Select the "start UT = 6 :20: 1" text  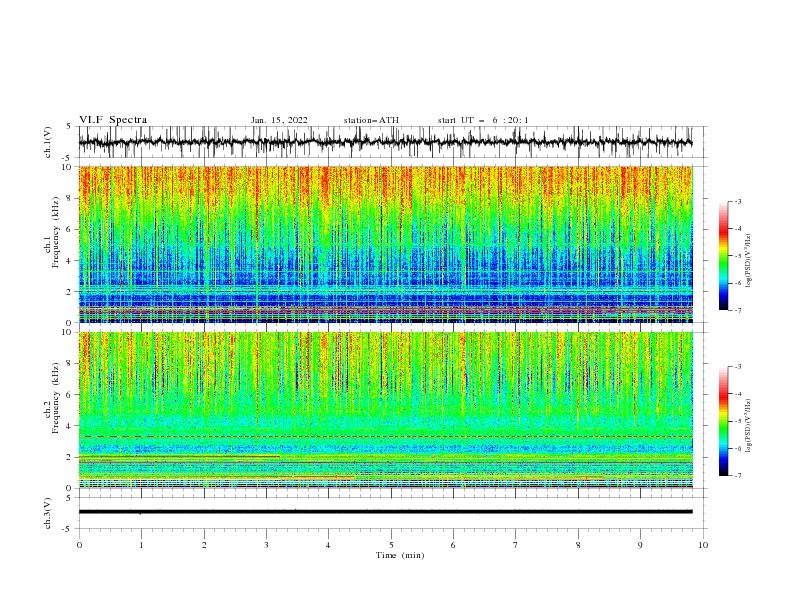coord(483,120)
